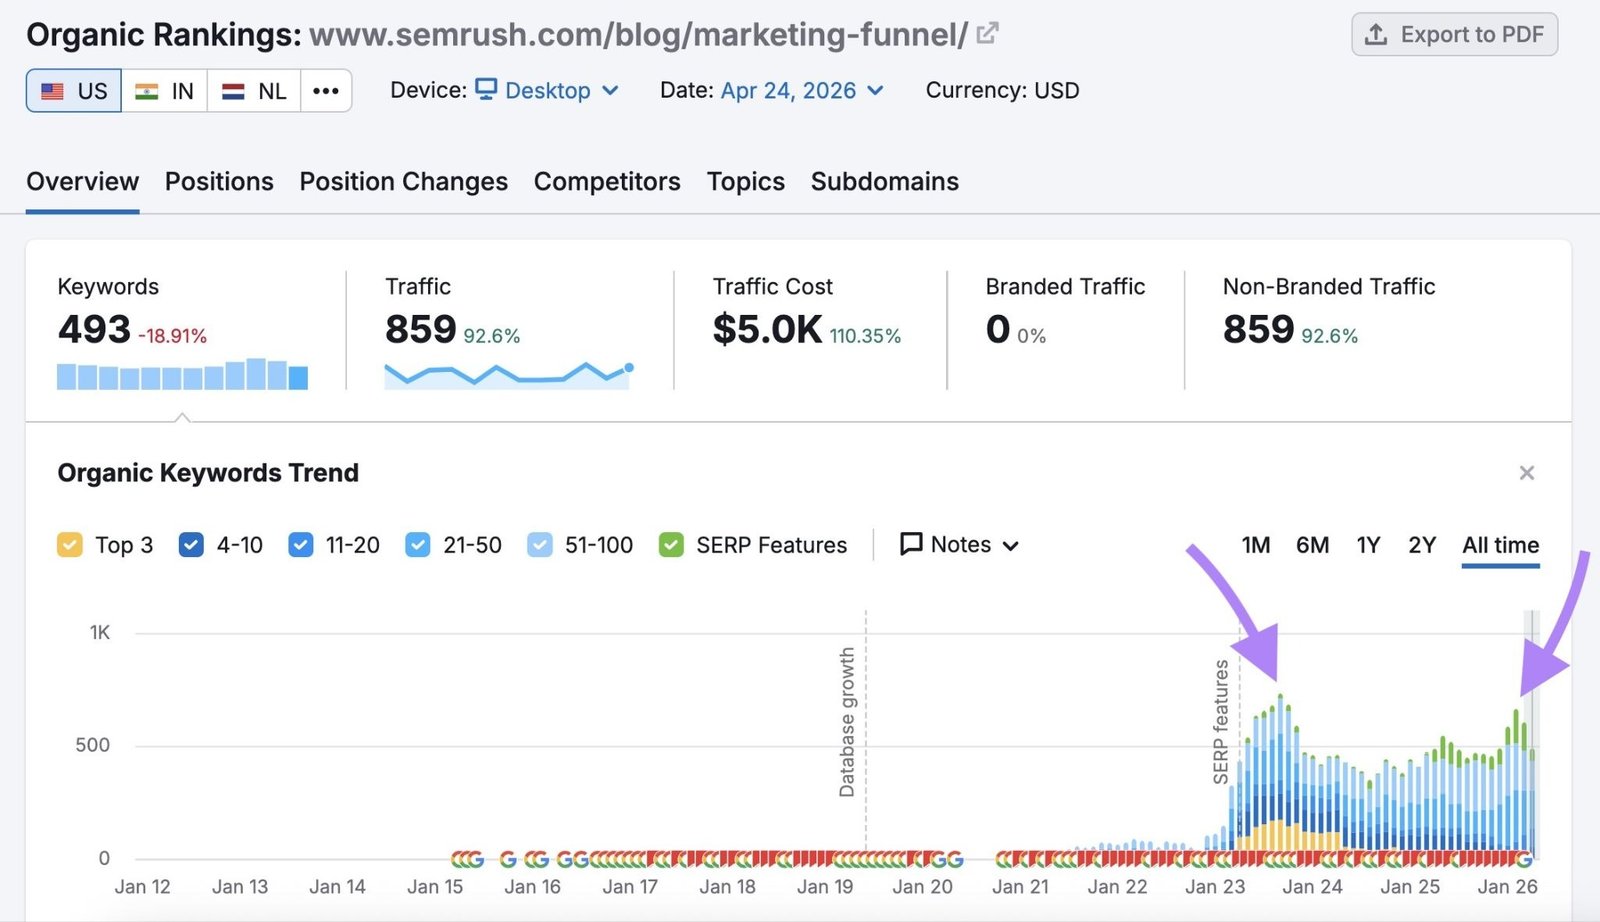This screenshot has width=1600, height=922.
Task: Open the Overview tab
Action: (x=82, y=181)
